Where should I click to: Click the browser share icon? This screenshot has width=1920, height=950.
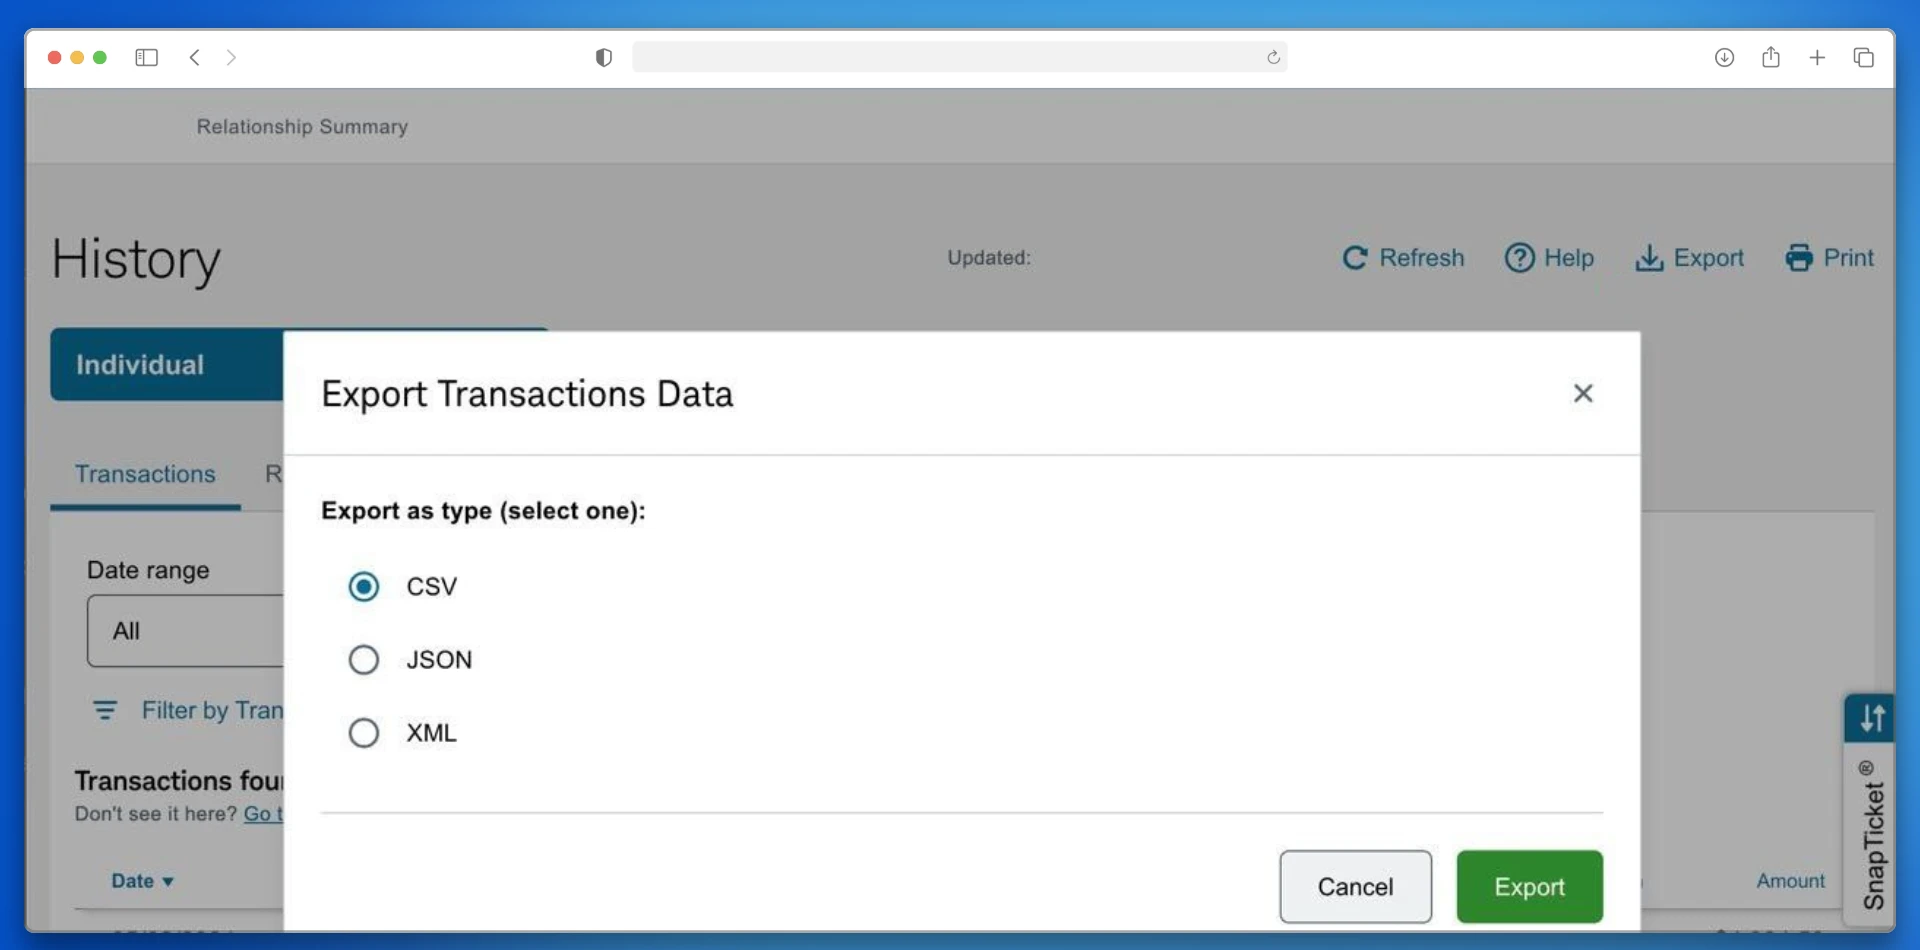[x=1770, y=58]
